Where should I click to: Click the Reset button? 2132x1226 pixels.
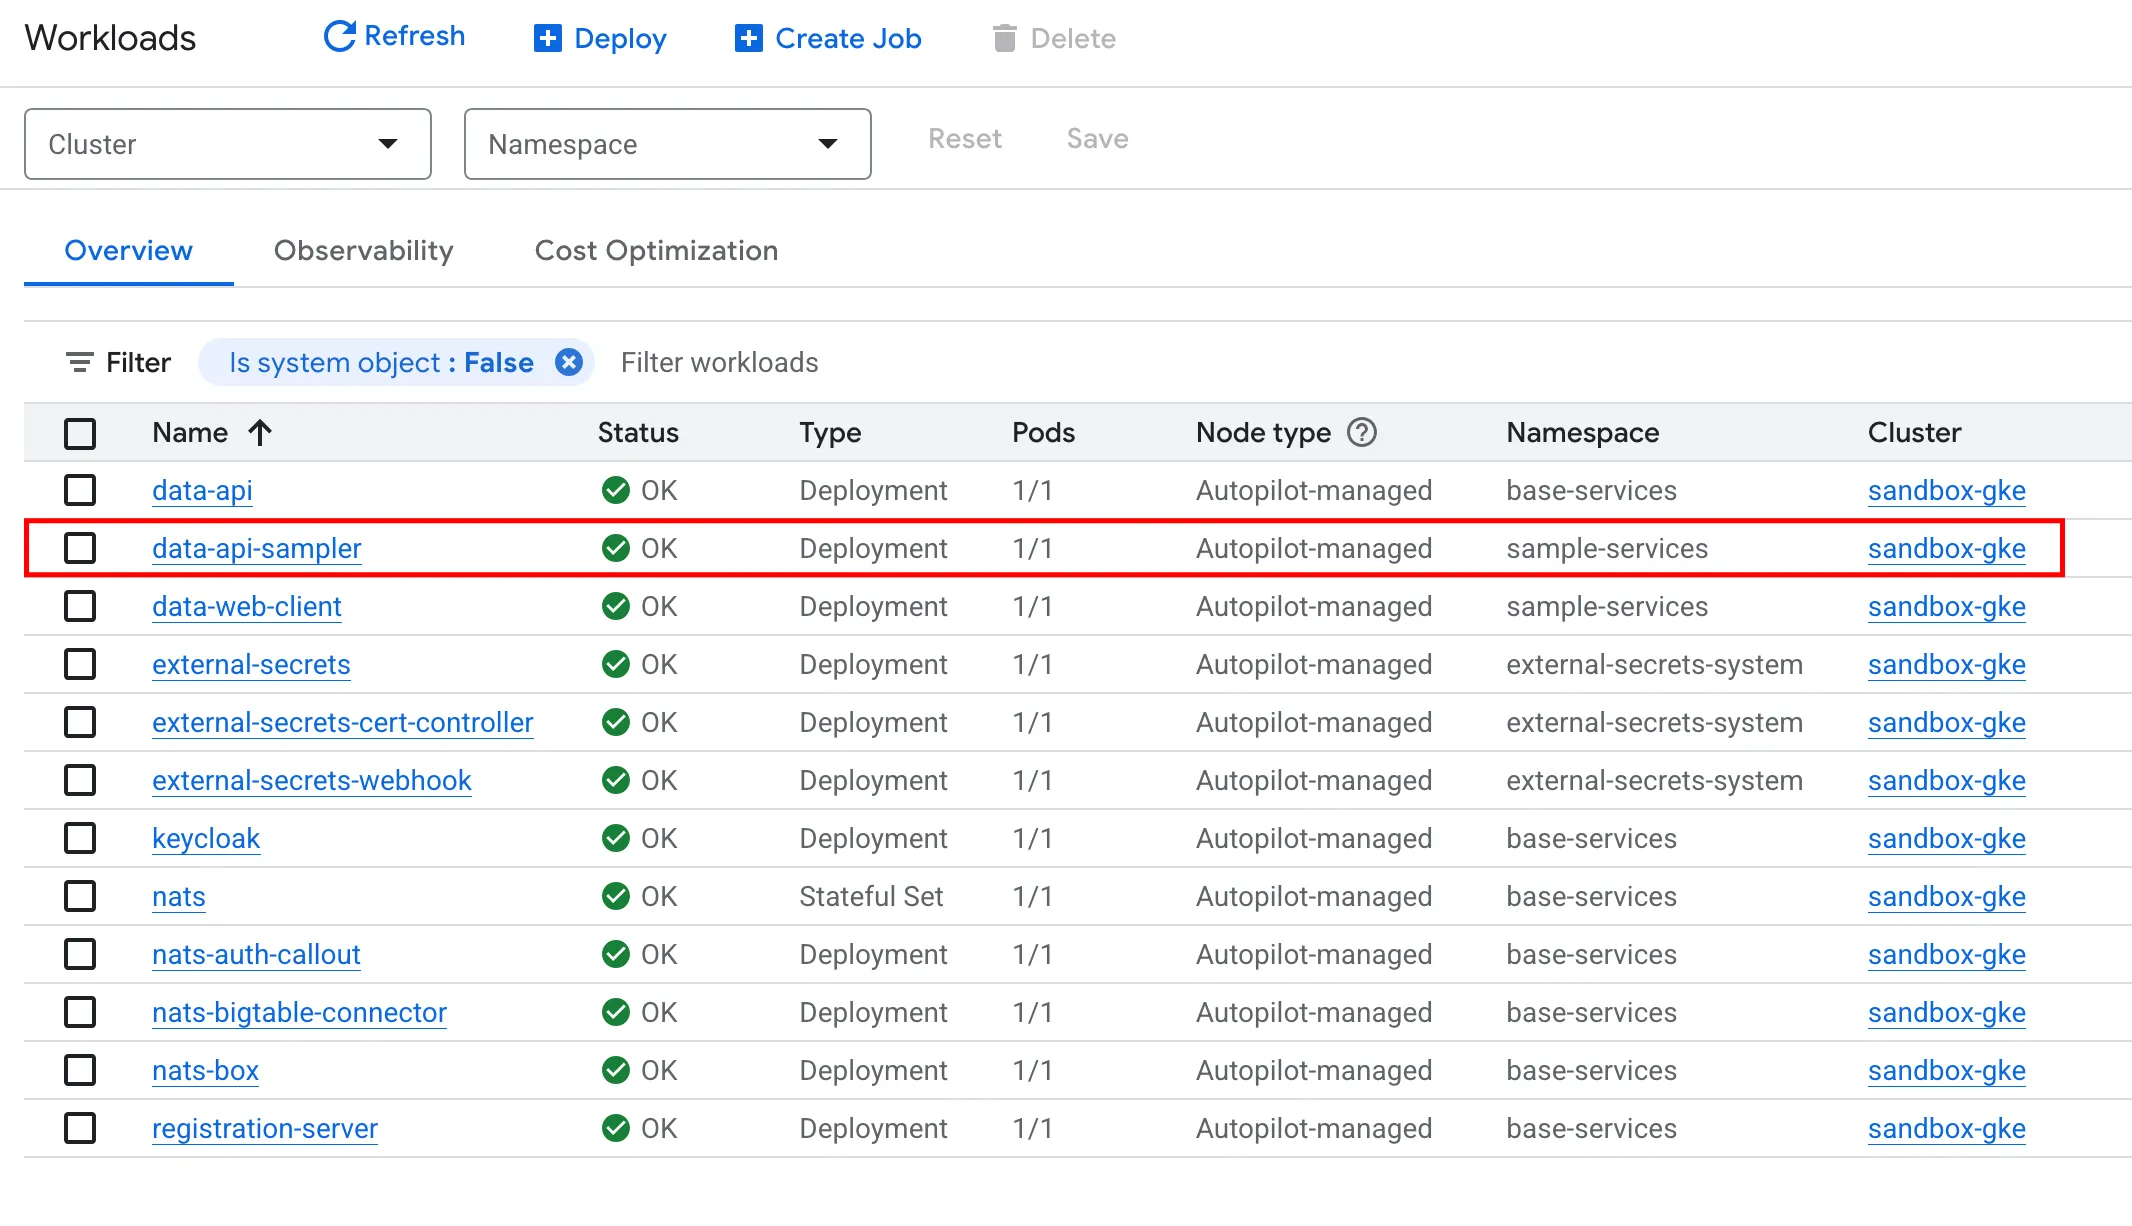click(964, 139)
